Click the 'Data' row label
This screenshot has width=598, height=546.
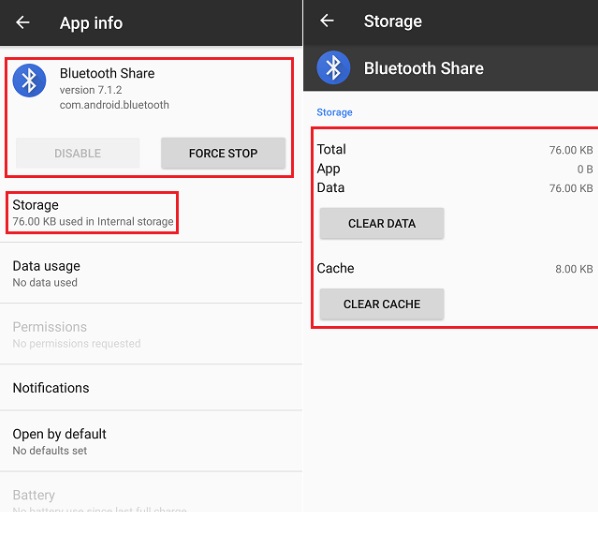(x=331, y=188)
